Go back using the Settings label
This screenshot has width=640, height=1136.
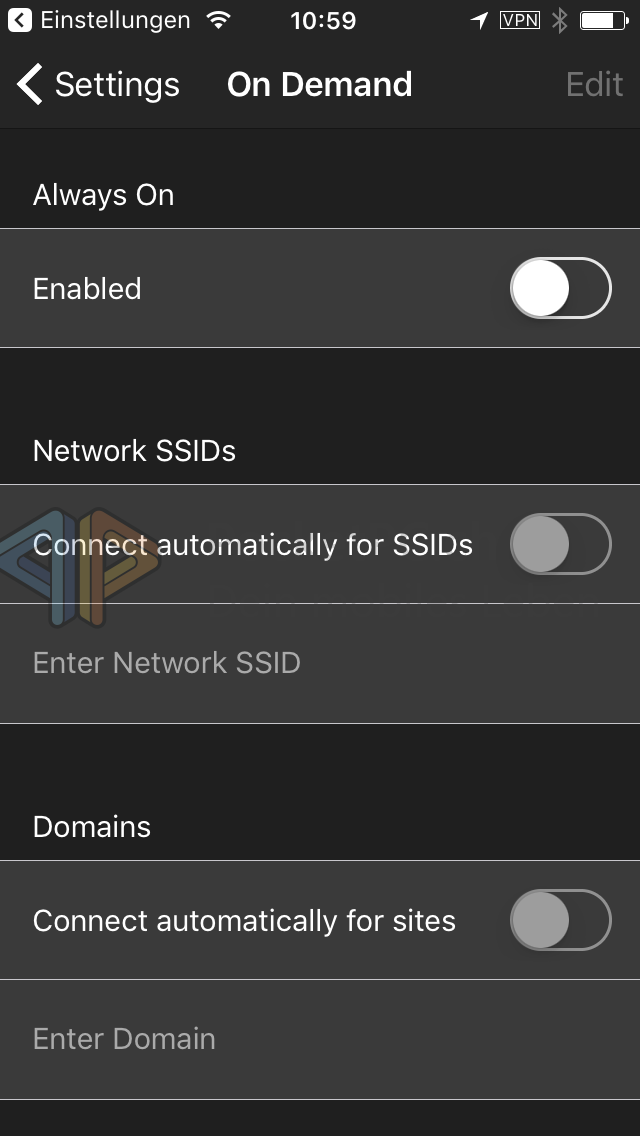pos(117,85)
